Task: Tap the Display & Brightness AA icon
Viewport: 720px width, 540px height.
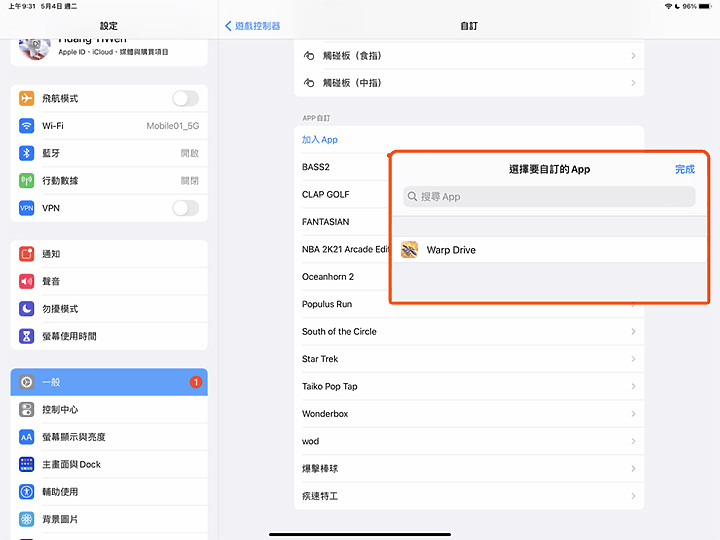Action: pyautogui.click(x=26, y=437)
